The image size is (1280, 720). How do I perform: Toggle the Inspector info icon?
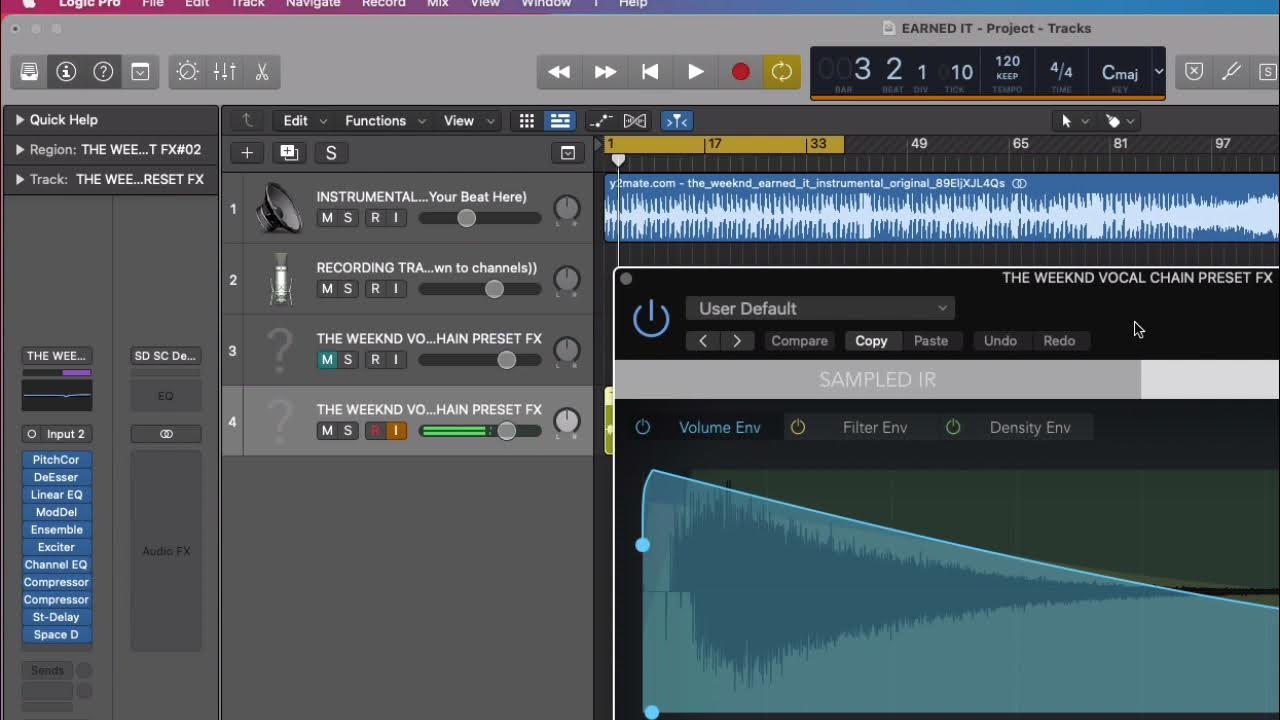pyautogui.click(x=66, y=72)
